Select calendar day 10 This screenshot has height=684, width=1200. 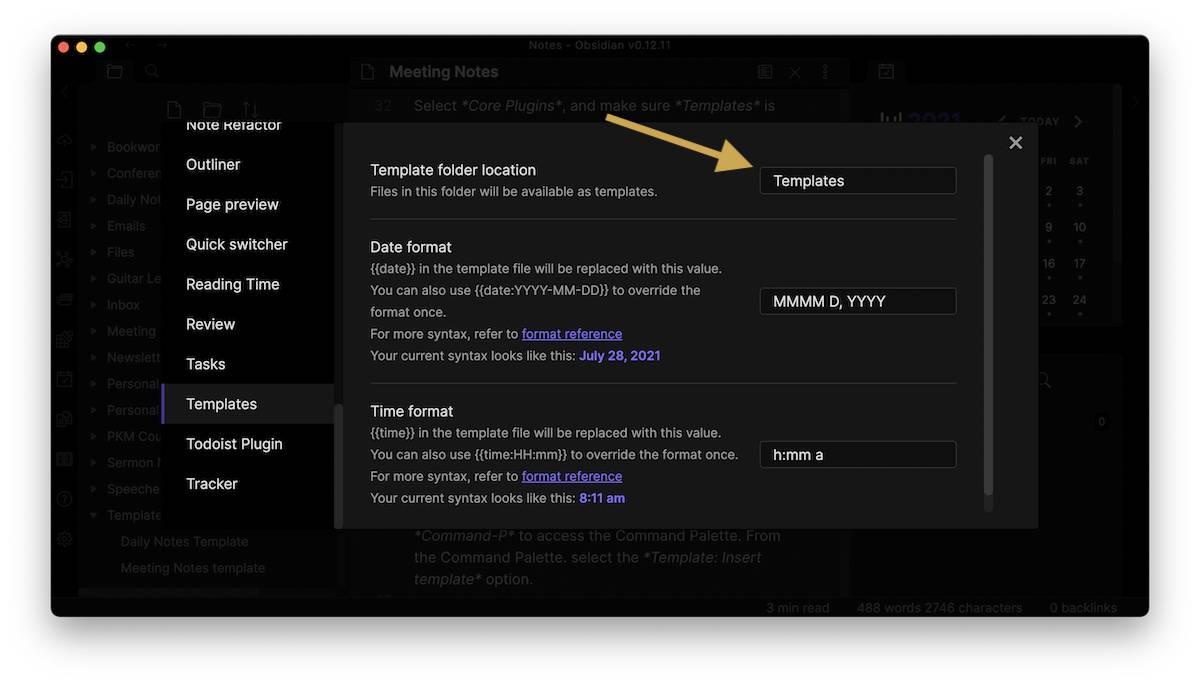1080,227
